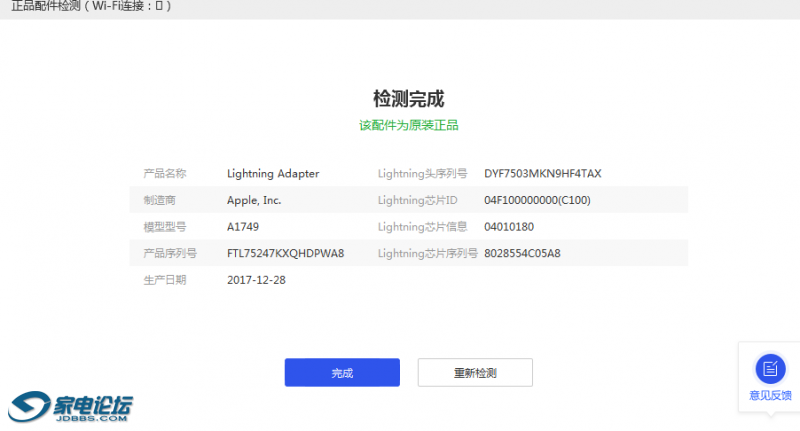Select the Lightning芯片序列号 label
Screen dimensions: 800x431
pyautogui.click(x=428, y=253)
